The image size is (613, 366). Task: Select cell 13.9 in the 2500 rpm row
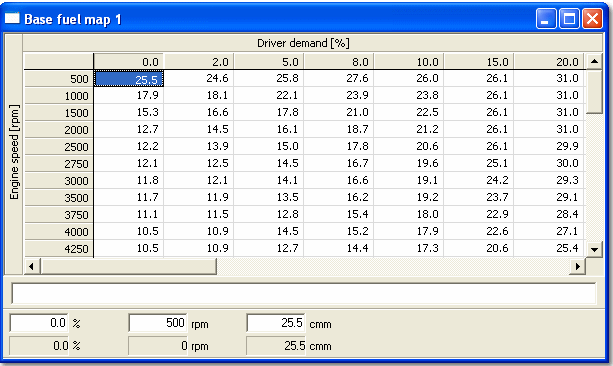click(199, 146)
